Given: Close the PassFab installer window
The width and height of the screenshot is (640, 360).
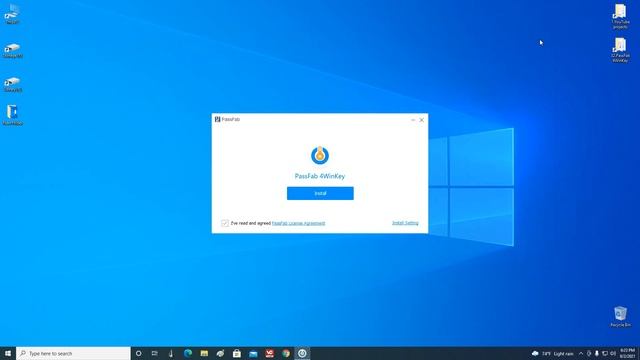Looking at the screenshot, I should point(422,120).
